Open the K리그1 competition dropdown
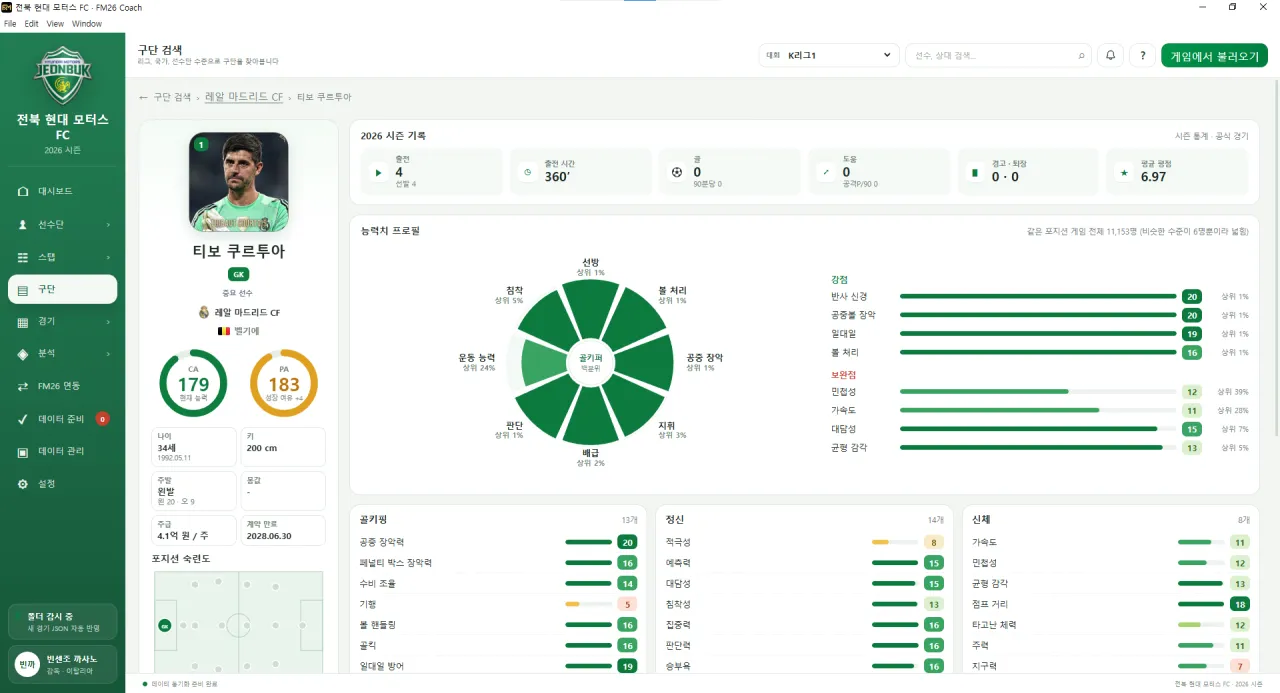The height and width of the screenshot is (693, 1280). point(829,56)
